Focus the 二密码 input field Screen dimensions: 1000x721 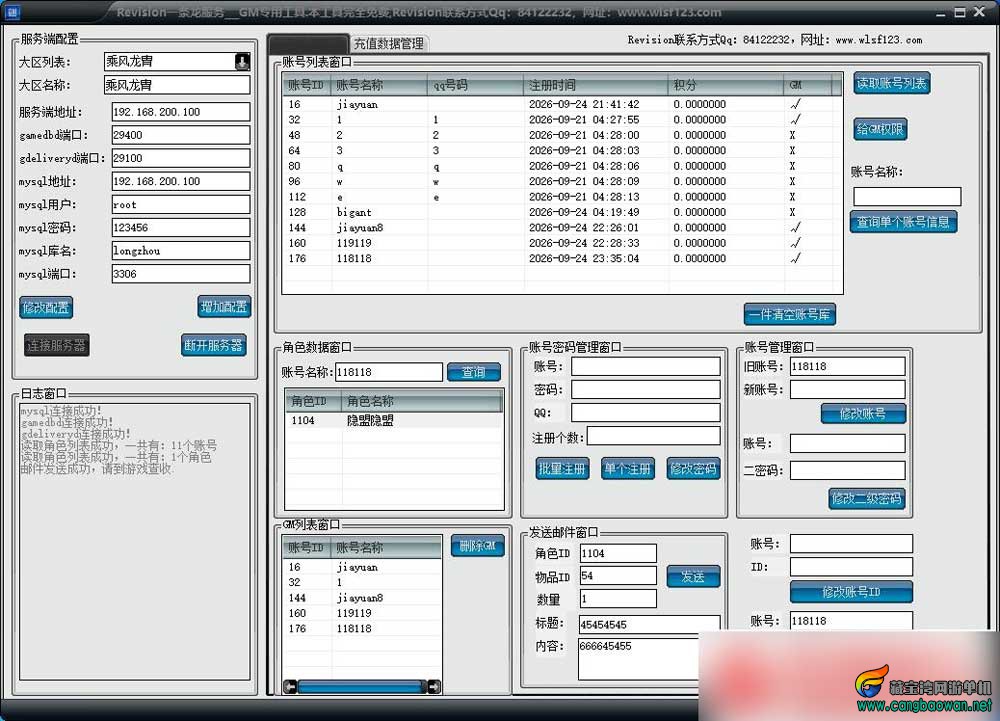848,470
